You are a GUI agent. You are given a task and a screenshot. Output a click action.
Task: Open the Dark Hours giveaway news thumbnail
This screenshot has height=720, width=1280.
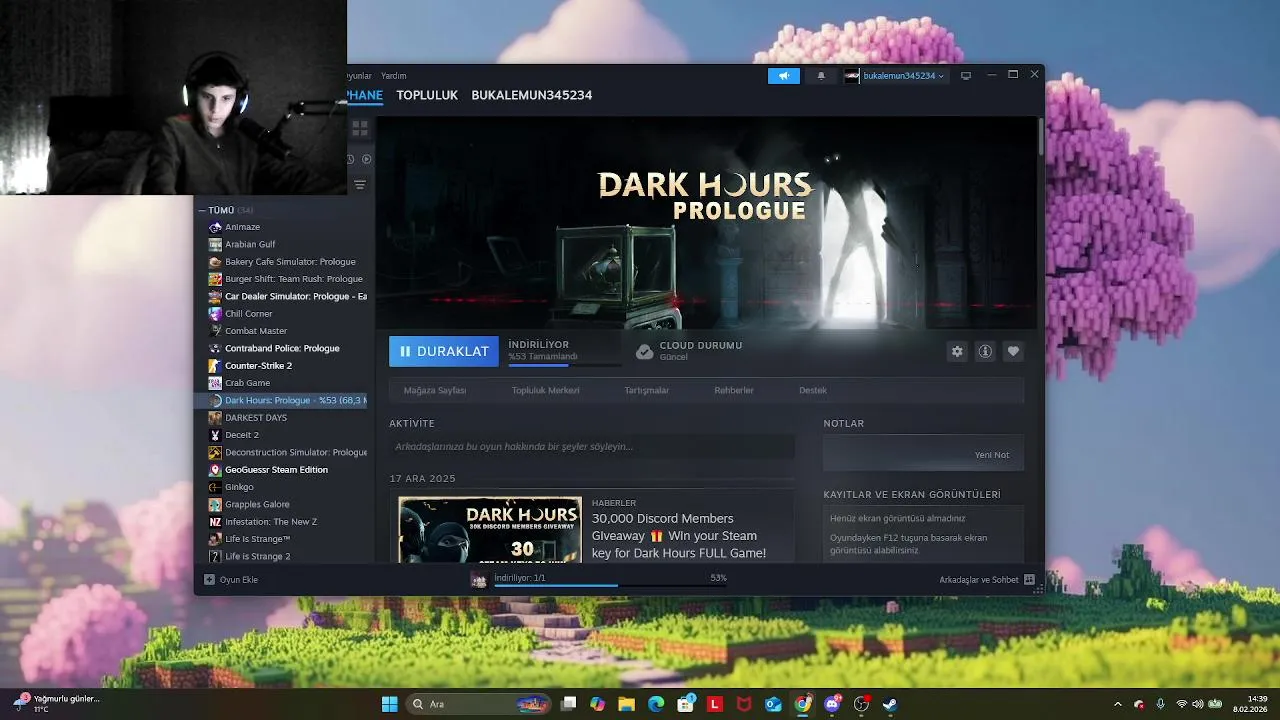pos(490,529)
